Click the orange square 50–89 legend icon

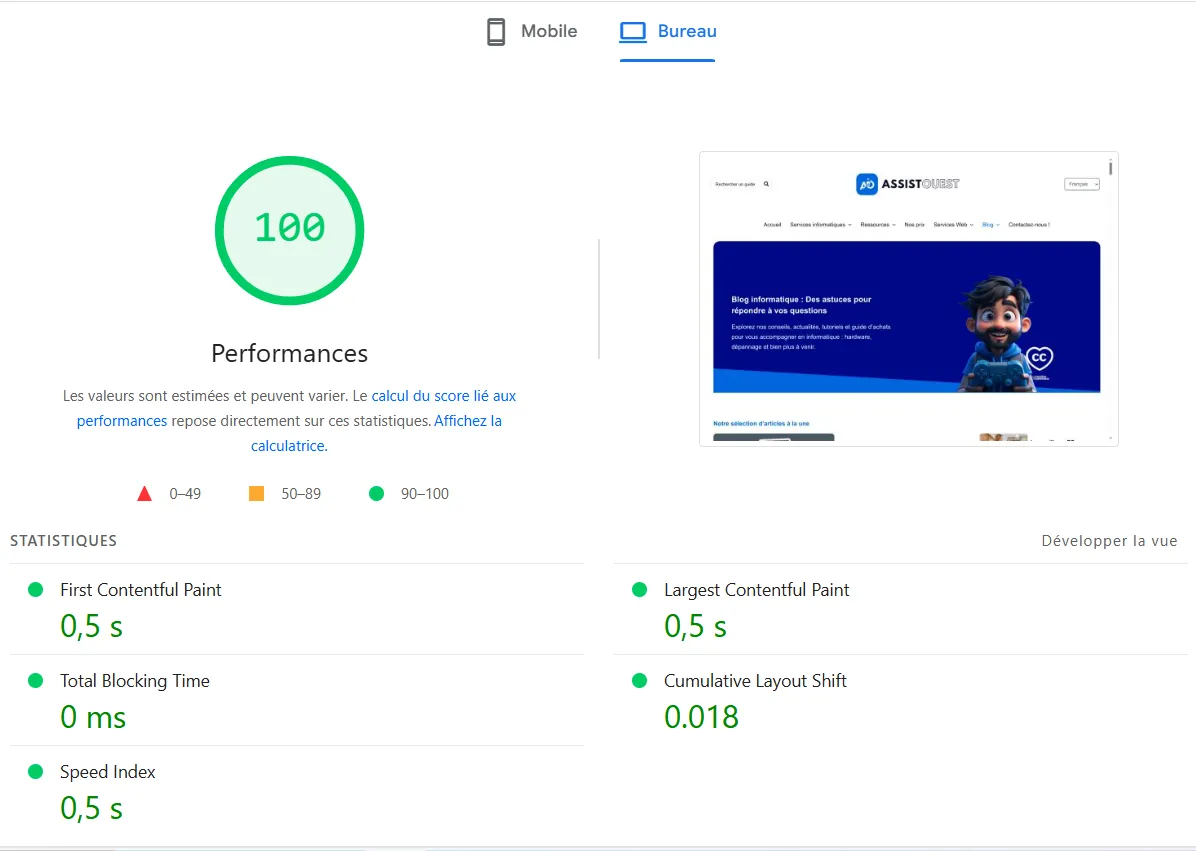click(256, 493)
